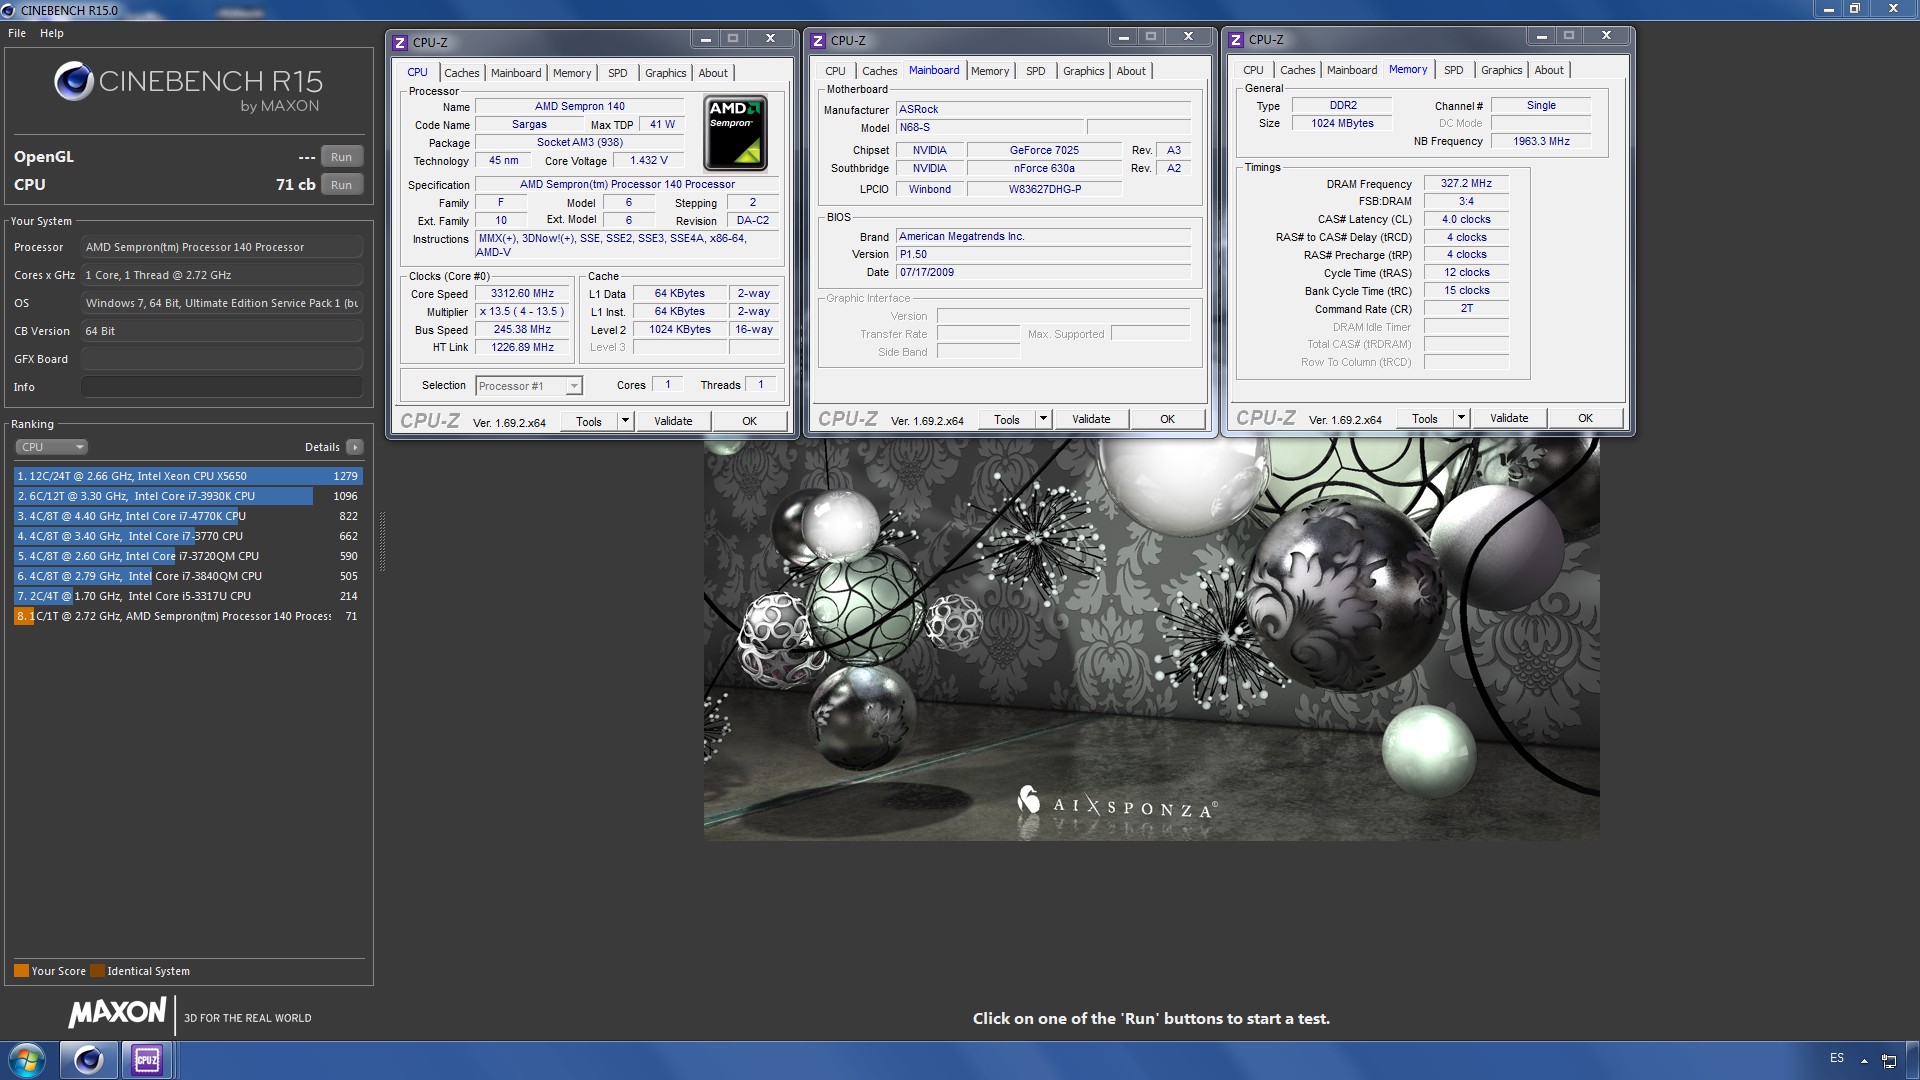Click Validate in Memory CPU-Z window
Viewport: 1920px width, 1080px height.
(x=1509, y=418)
